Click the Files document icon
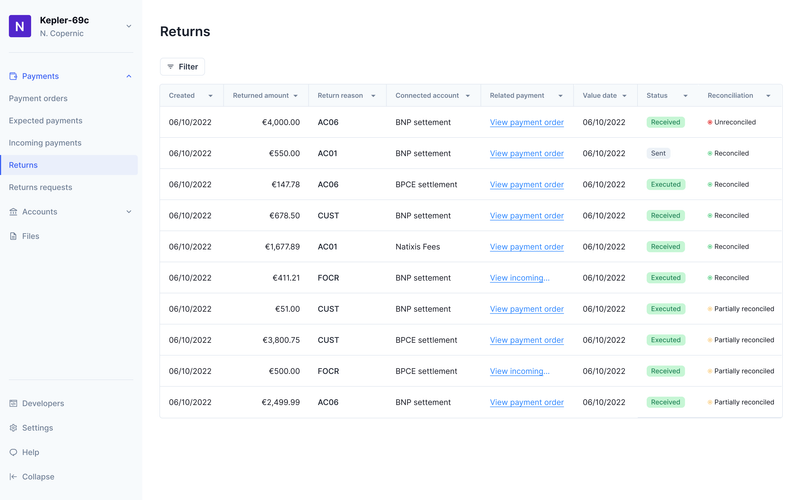Viewport: 800px width, 500px height. click(13, 236)
